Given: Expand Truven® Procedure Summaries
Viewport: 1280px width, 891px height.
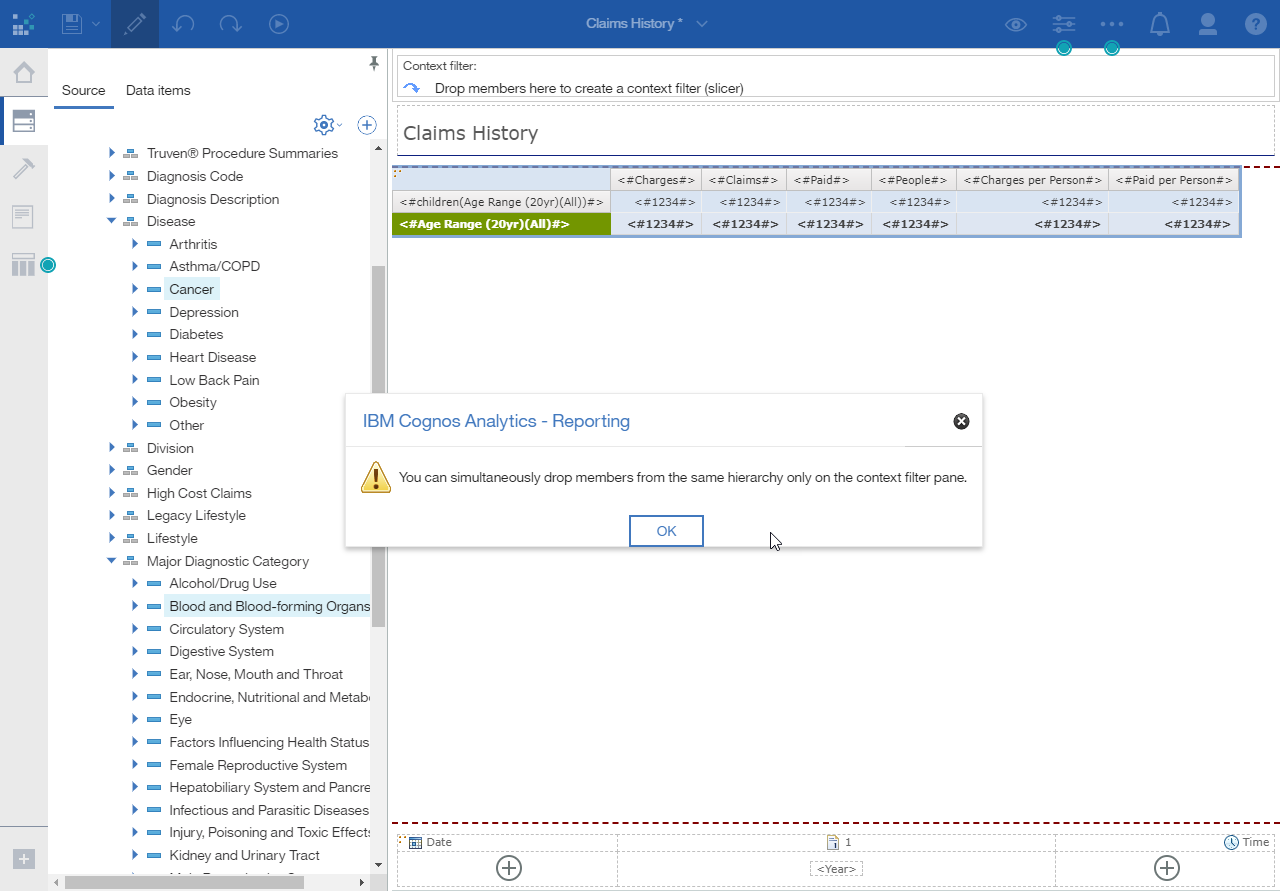Looking at the screenshot, I should 112,153.
